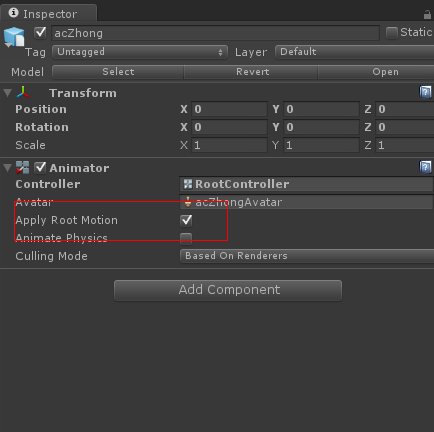Viewport: 434px width, 432px height.
Task: Disable the Animator component checkbox
Action: pos(40,168)
